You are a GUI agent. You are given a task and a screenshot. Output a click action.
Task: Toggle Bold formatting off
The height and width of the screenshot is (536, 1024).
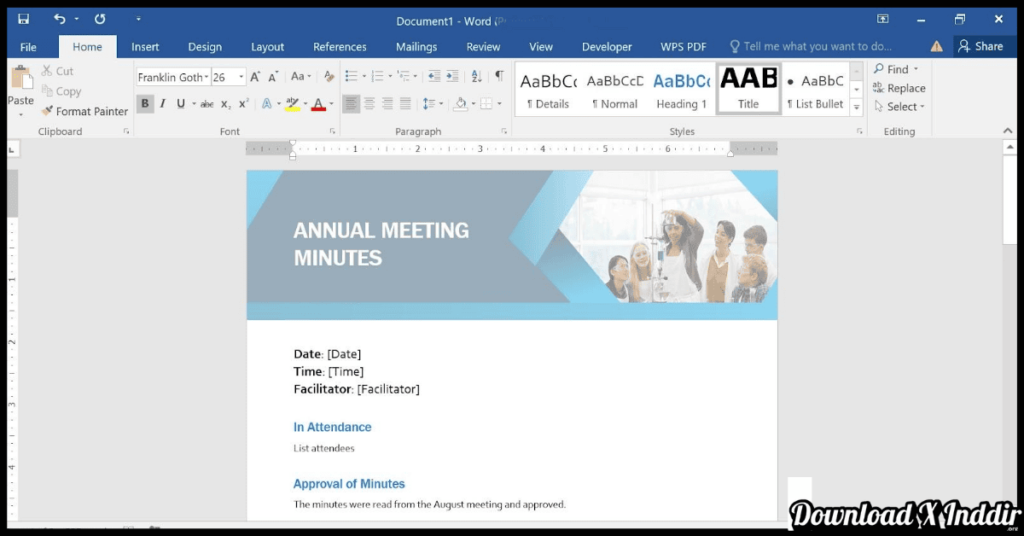pyautogui.click(x=145, y=104)
